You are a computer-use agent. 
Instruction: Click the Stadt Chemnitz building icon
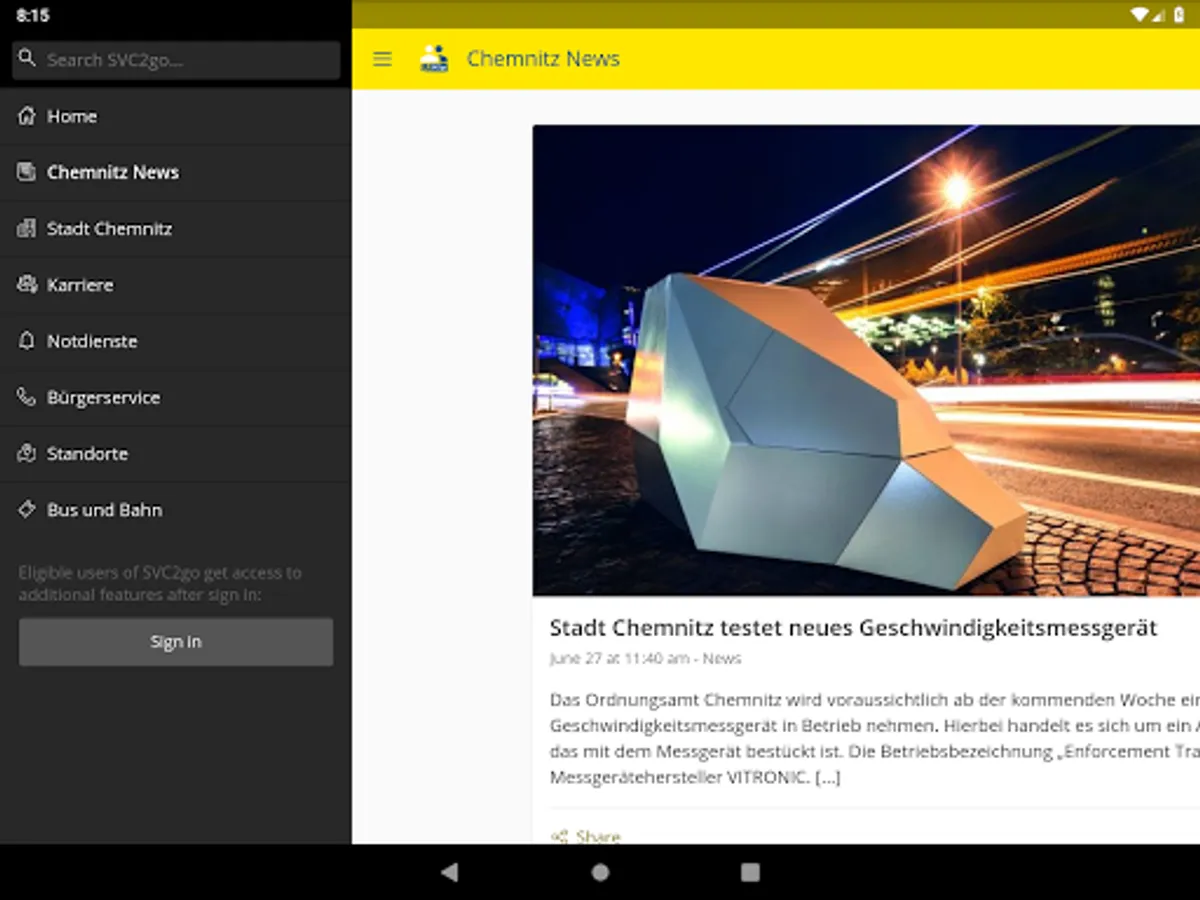[27, 229]
